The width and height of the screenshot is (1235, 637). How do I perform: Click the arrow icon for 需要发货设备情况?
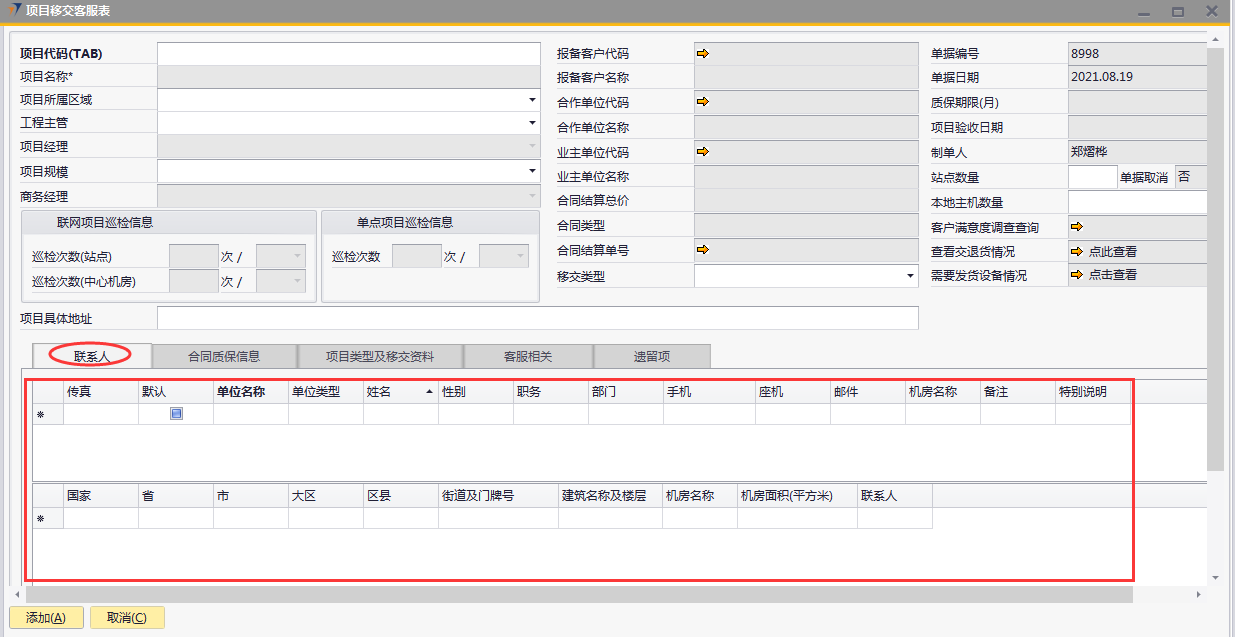(1077, 275)
